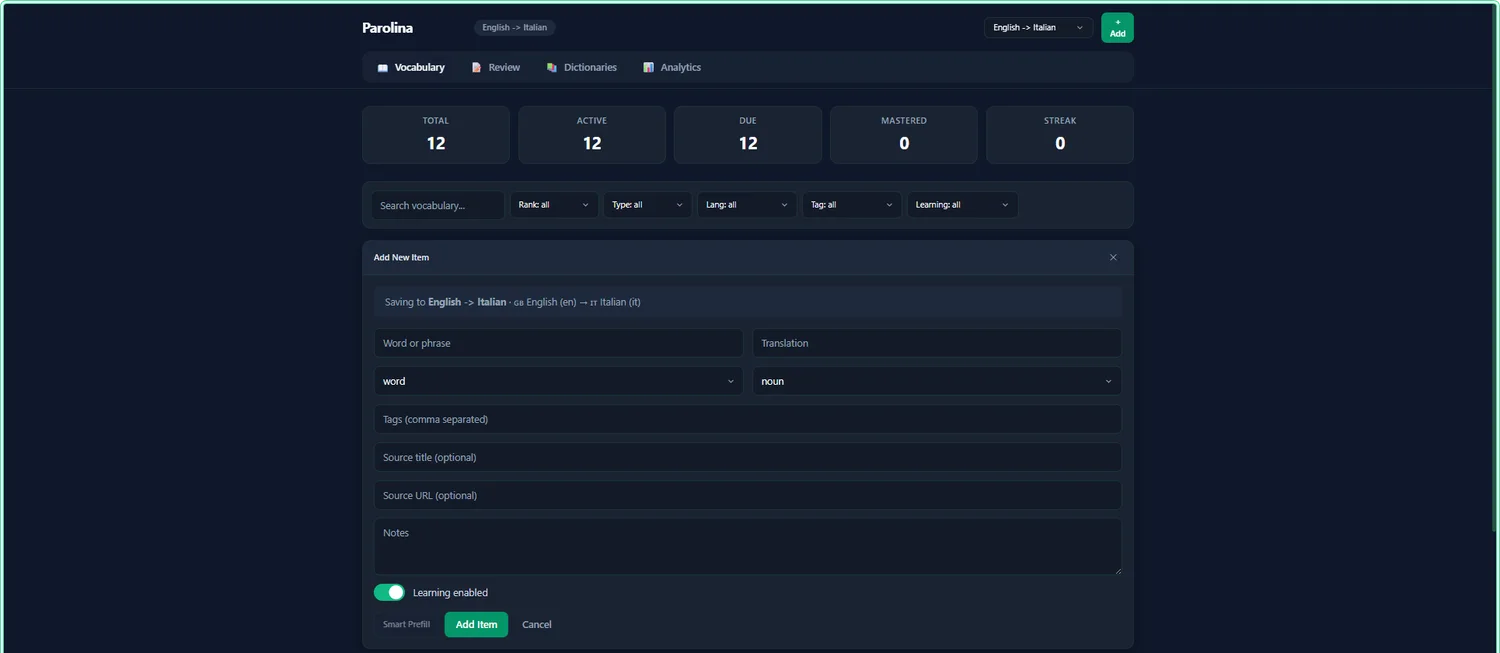1500x653 pixels.
Task: Open the Type: all filter dropdown
Action: coord(648,205)
